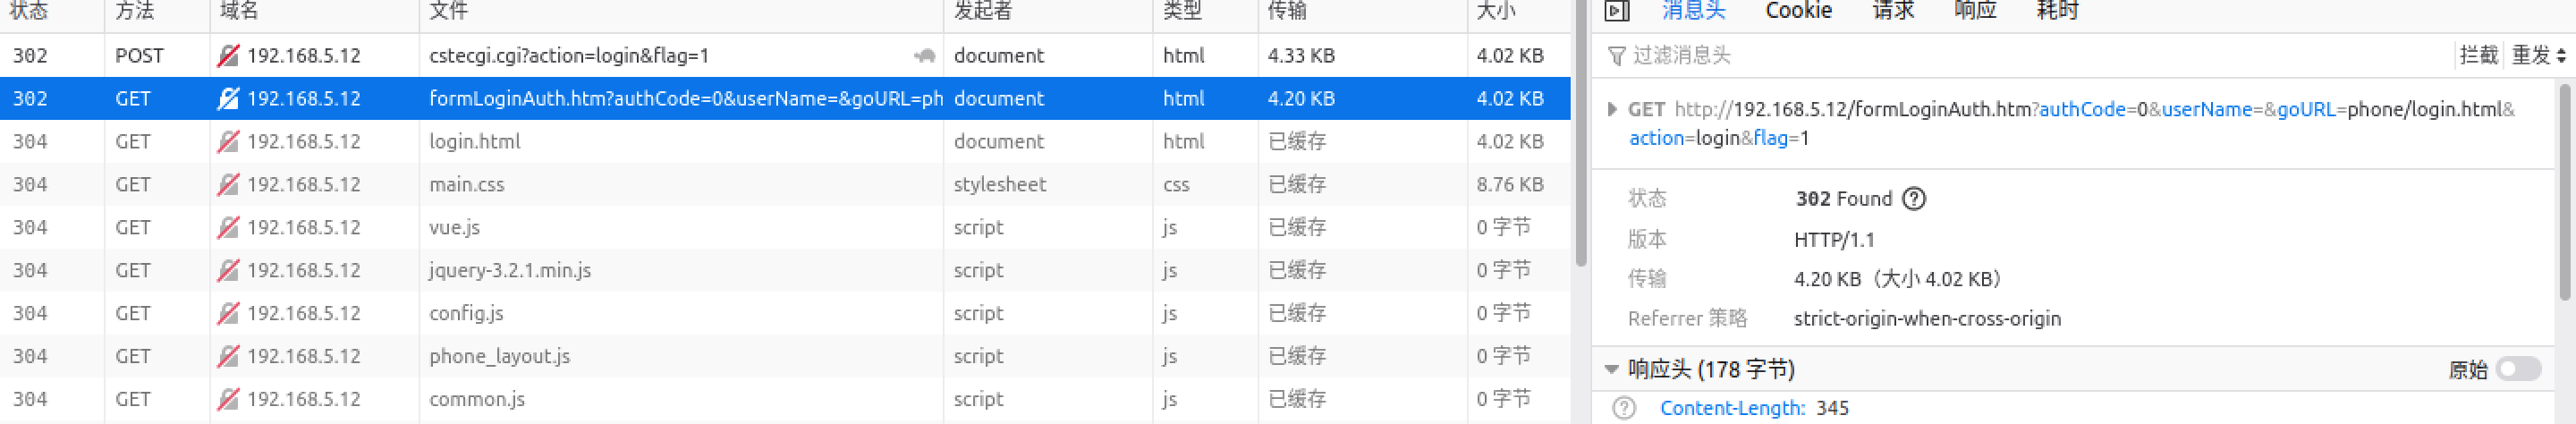Open the 耗时 timings tab

(2057, 11)
